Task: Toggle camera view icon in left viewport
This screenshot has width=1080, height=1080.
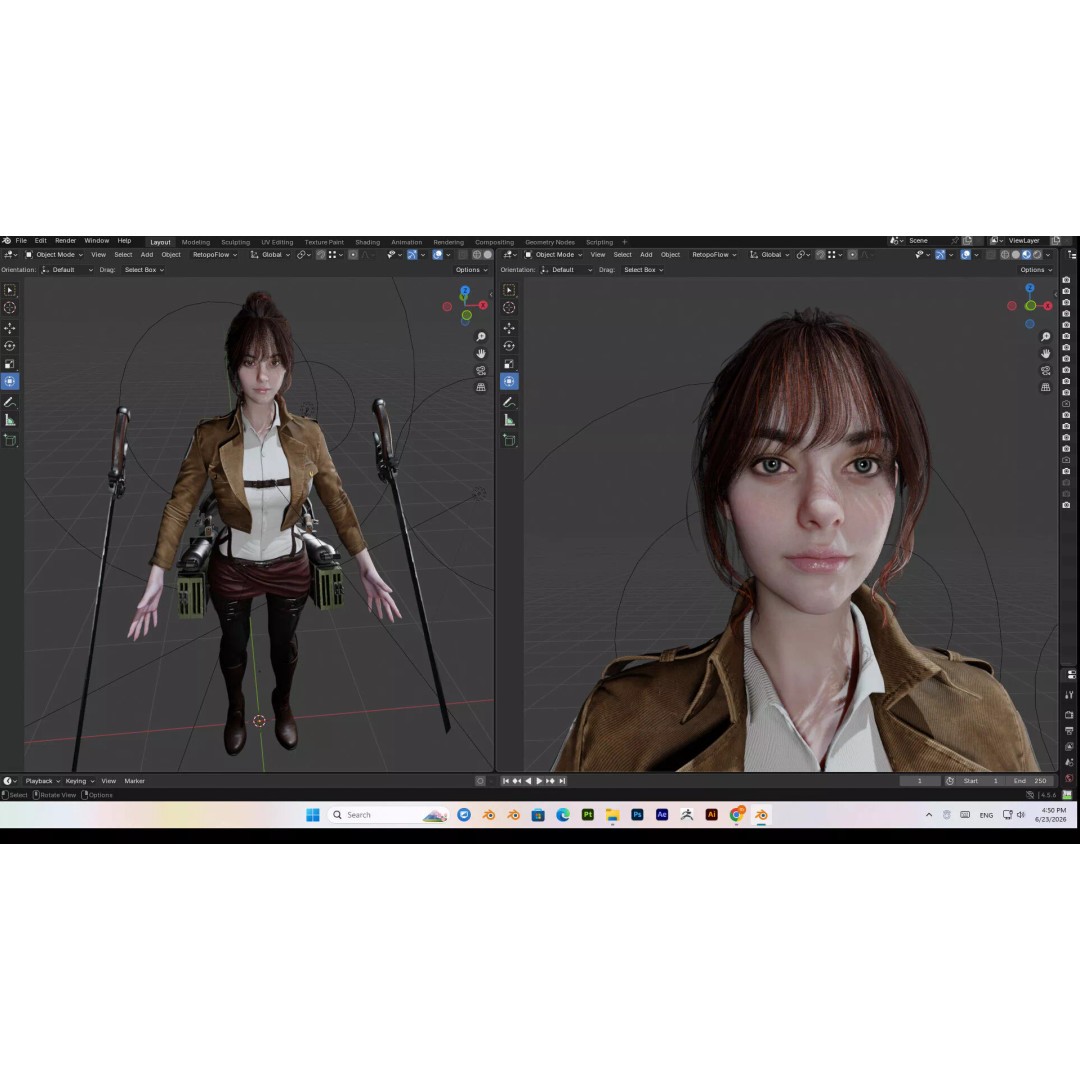Action: coord(481,371)
